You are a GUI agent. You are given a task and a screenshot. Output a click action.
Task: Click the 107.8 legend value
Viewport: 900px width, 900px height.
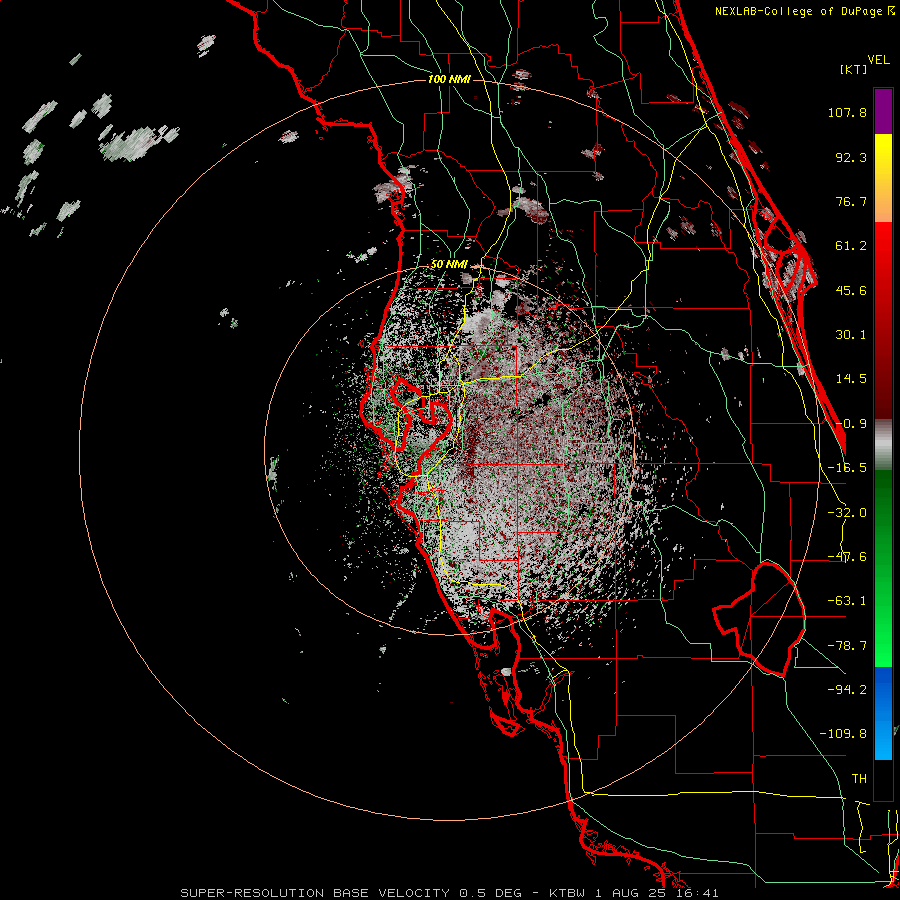(x=847, y=112)
